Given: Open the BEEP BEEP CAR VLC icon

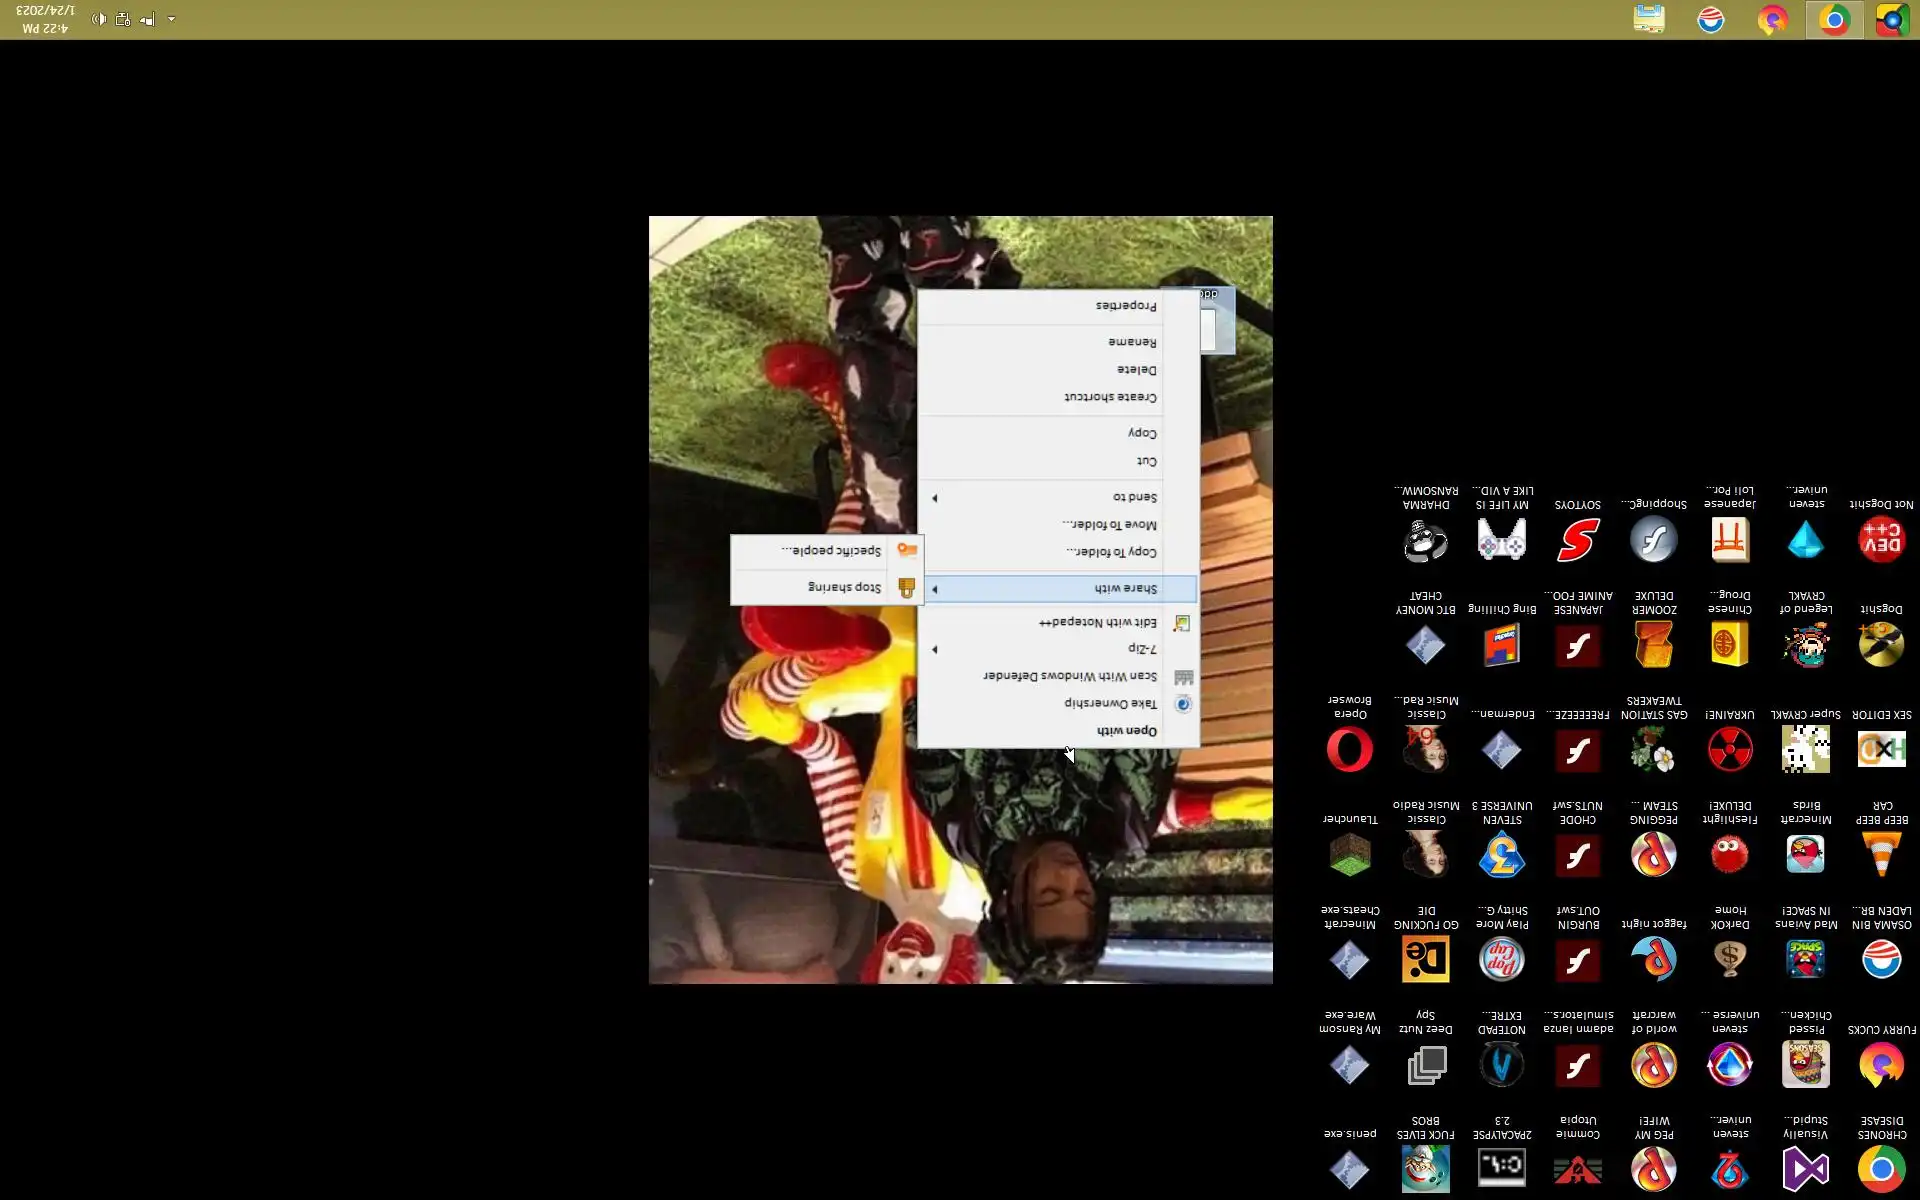Looking at the screenshot, I should pyautogui.click(x=1881, y=855).
